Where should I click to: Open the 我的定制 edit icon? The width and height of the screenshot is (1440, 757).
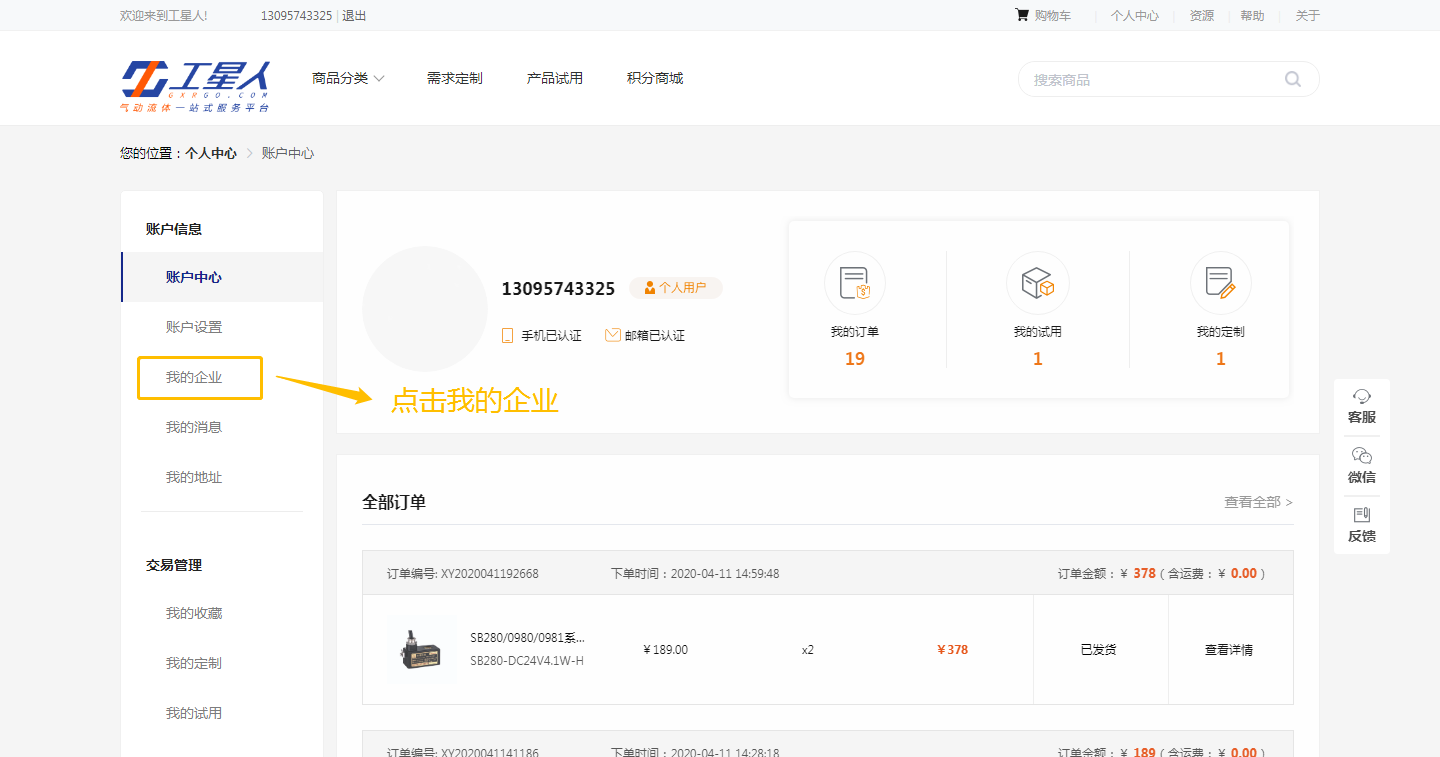1220,283
